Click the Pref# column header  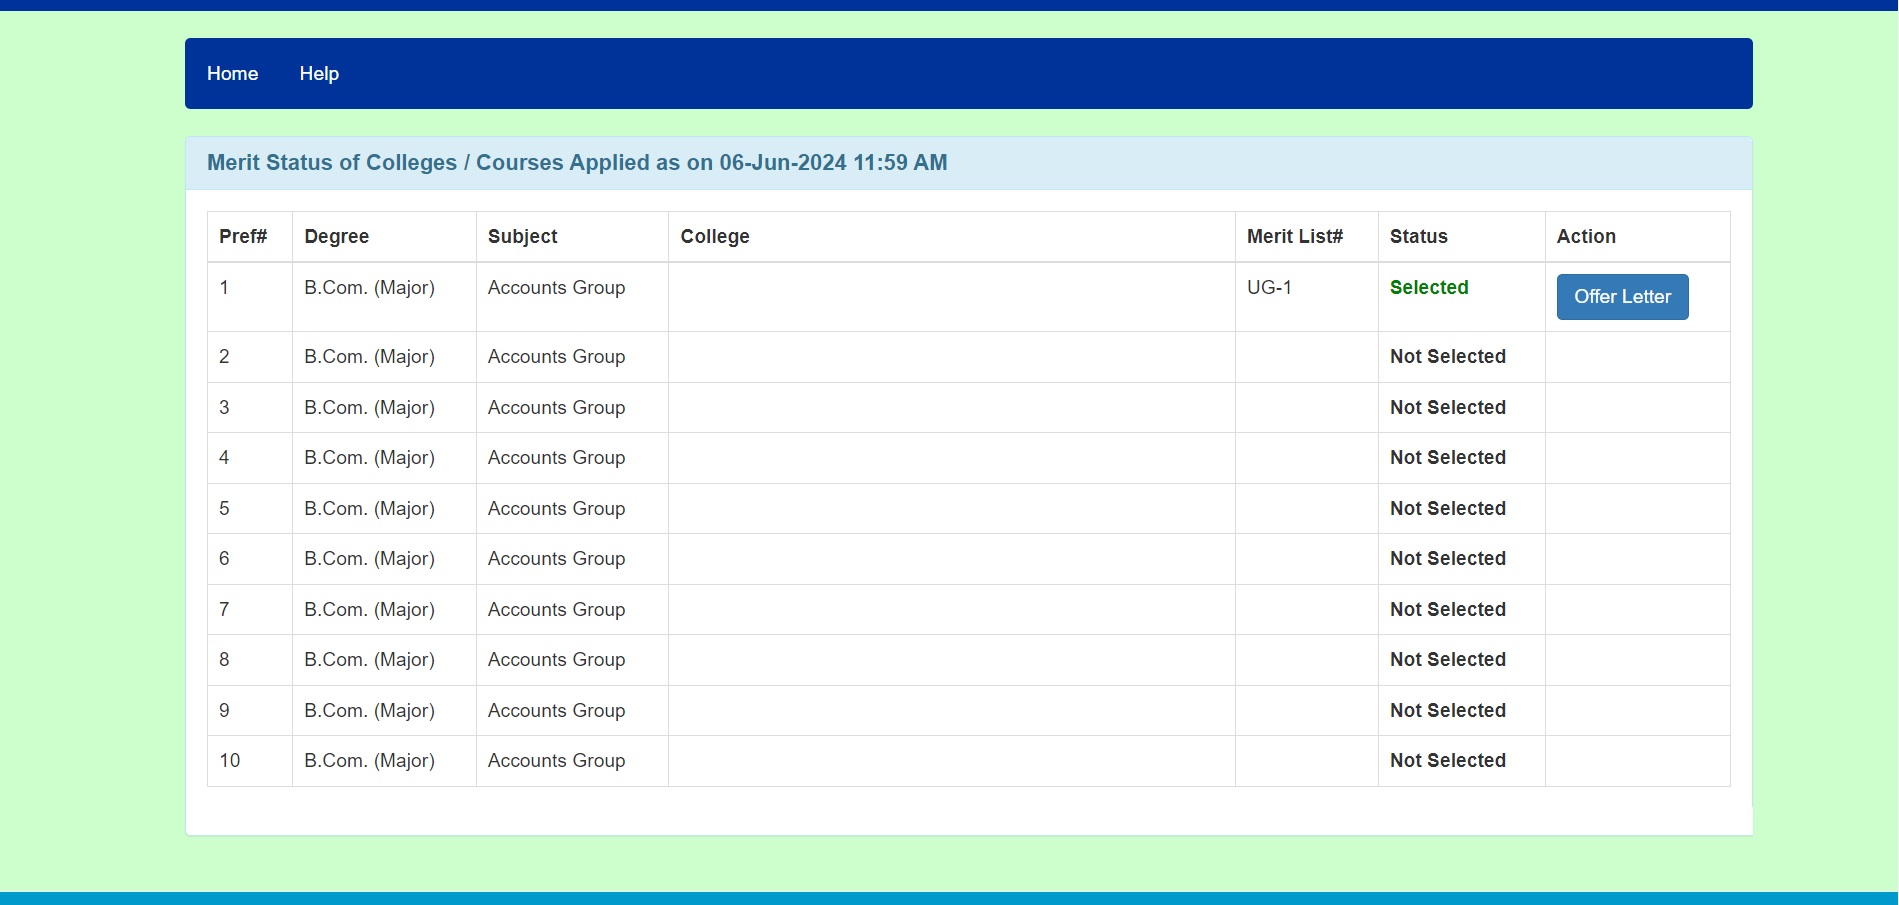pyautogui.click(x=243, y=237)
